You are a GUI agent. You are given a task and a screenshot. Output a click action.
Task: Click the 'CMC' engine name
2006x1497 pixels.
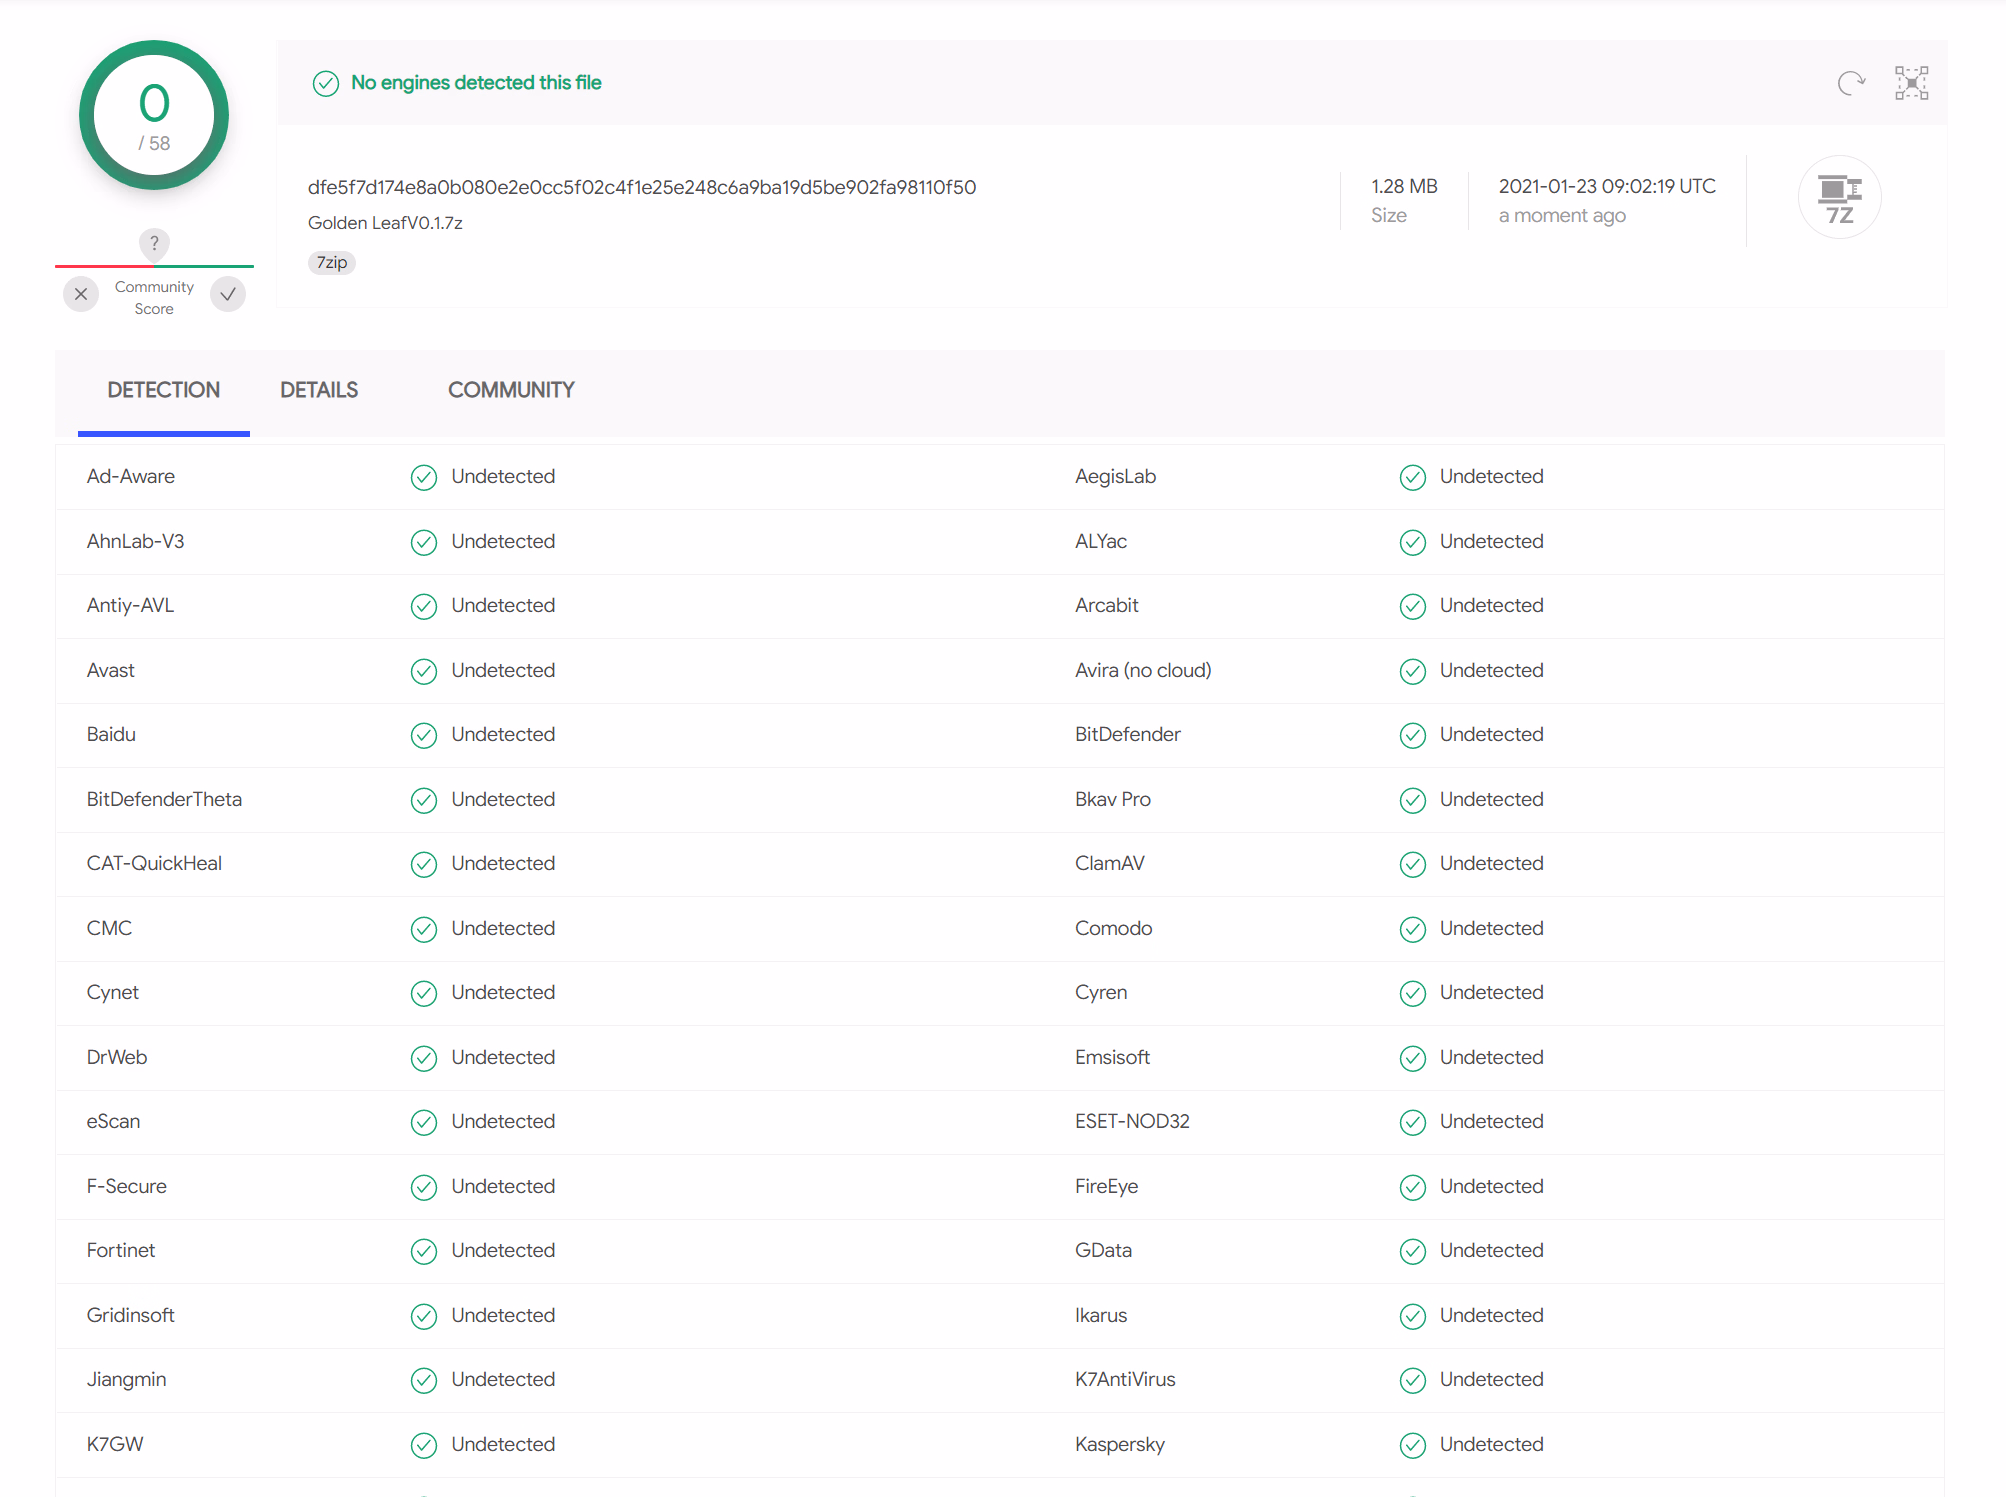click(x=109, y=928)
